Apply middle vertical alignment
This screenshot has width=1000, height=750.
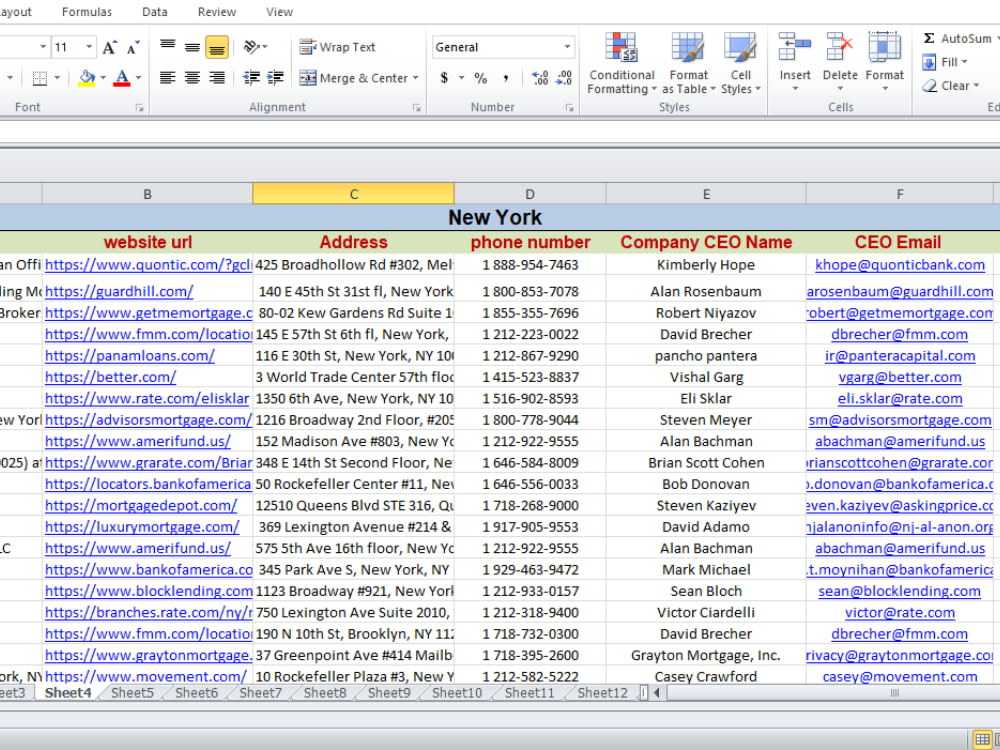(192, 47)
